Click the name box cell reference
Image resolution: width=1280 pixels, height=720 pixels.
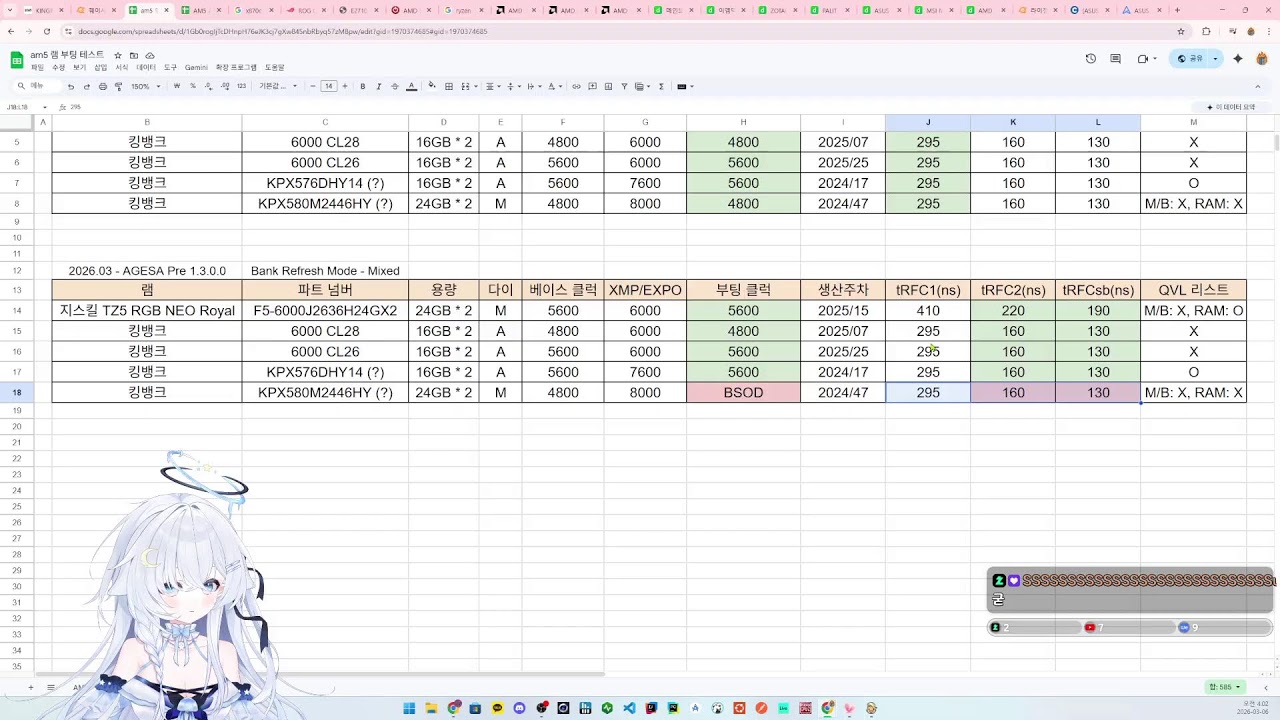tap(19, 107)
